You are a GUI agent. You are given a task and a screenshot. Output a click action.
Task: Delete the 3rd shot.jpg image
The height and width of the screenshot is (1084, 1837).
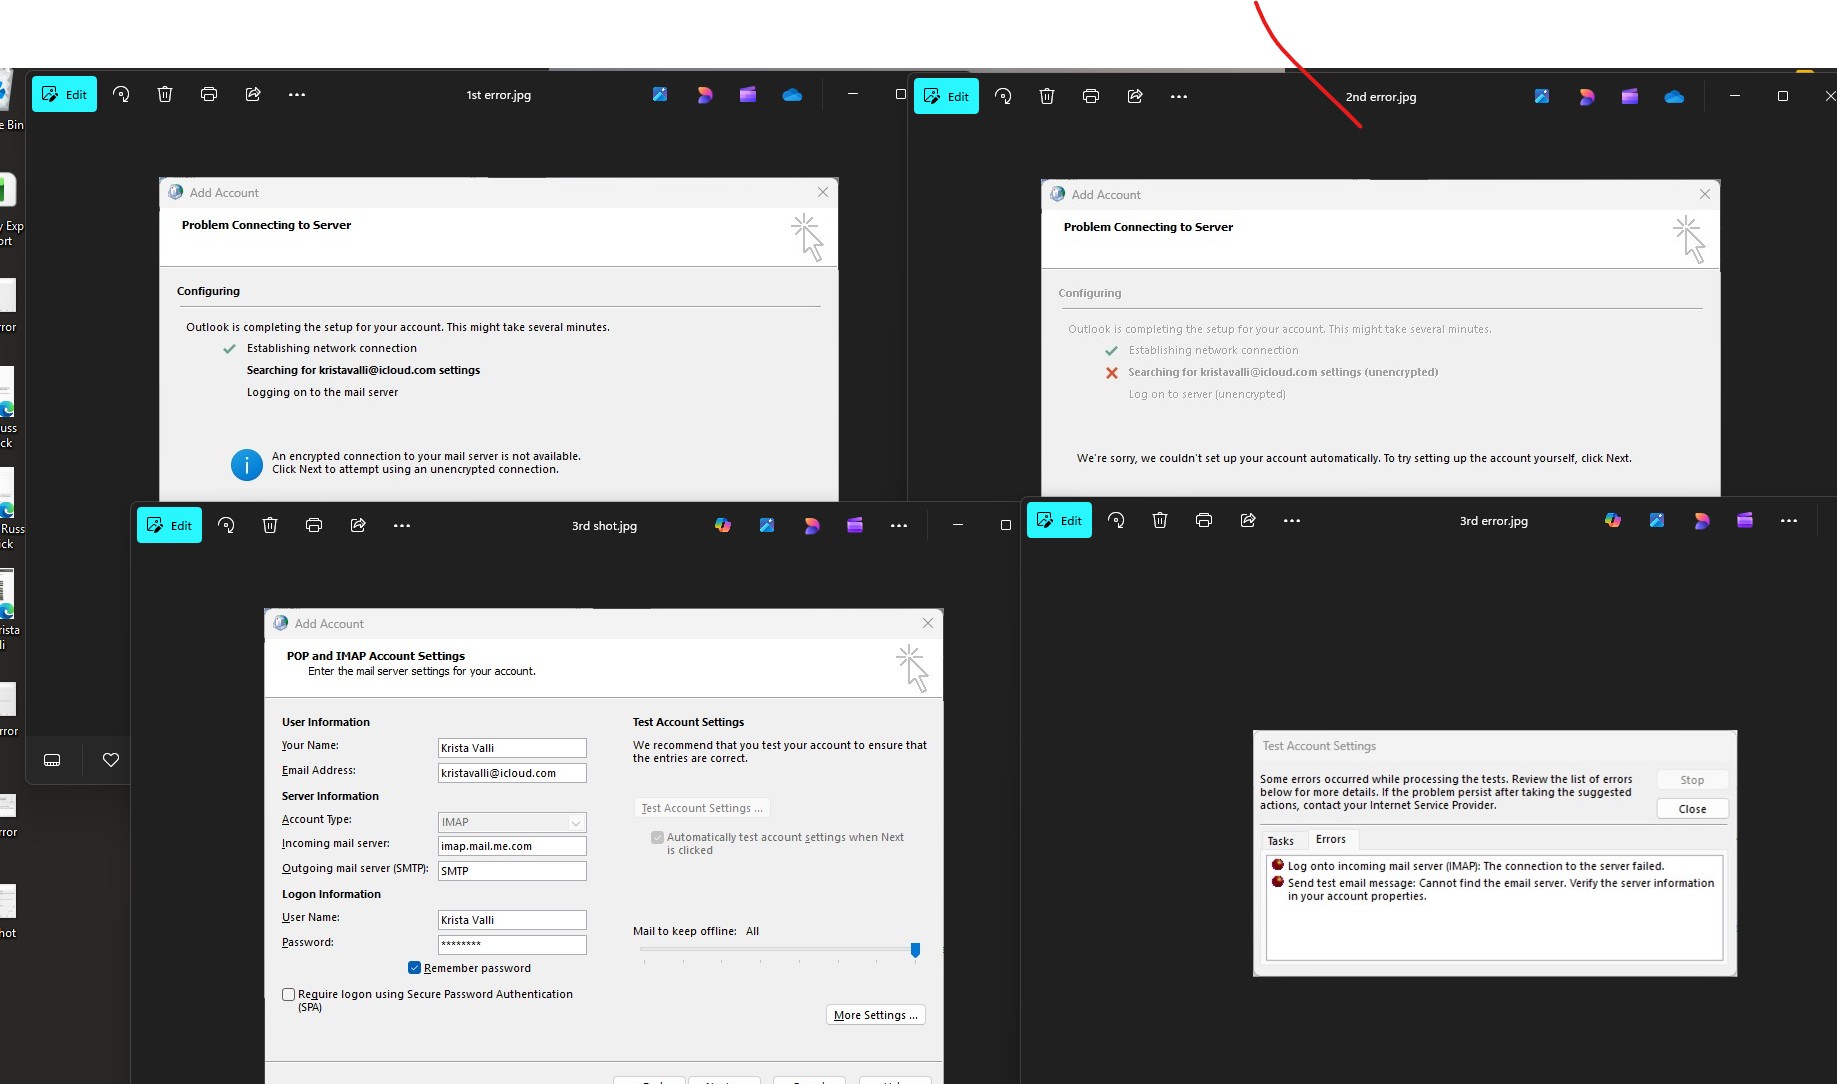click(x=270, y=525)
